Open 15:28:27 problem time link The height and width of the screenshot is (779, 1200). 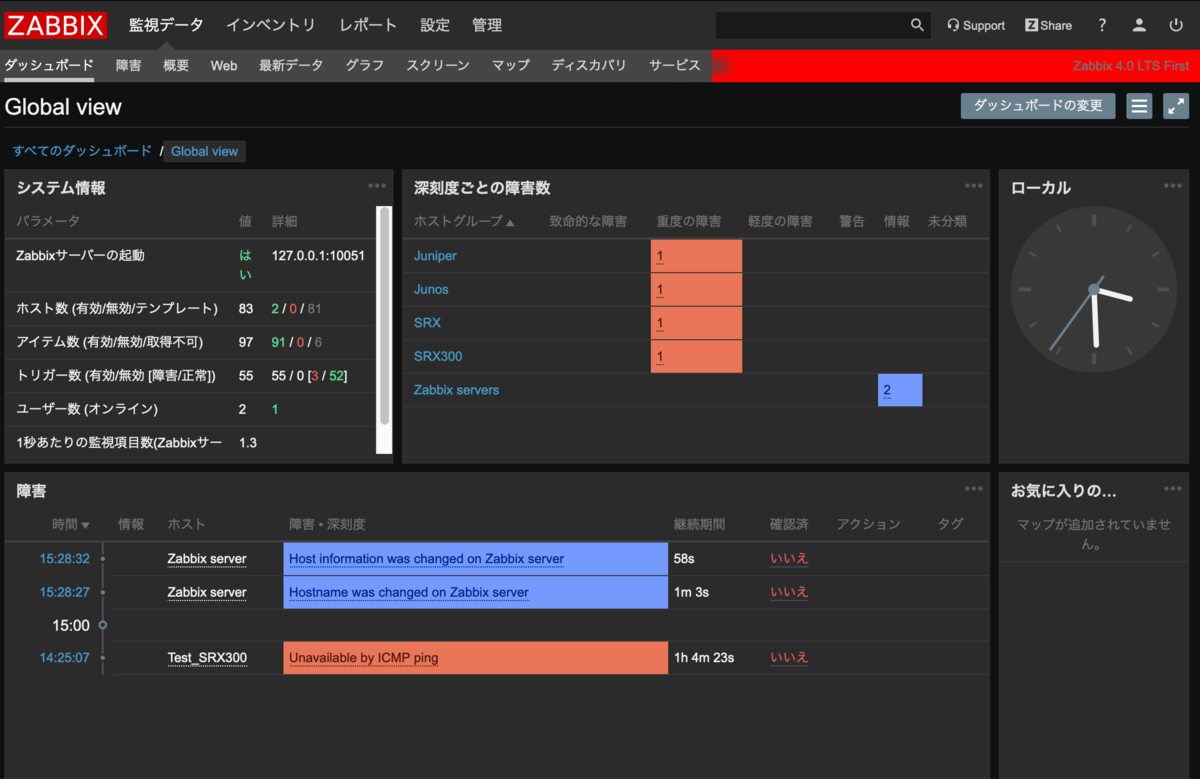tap(65, 592)
